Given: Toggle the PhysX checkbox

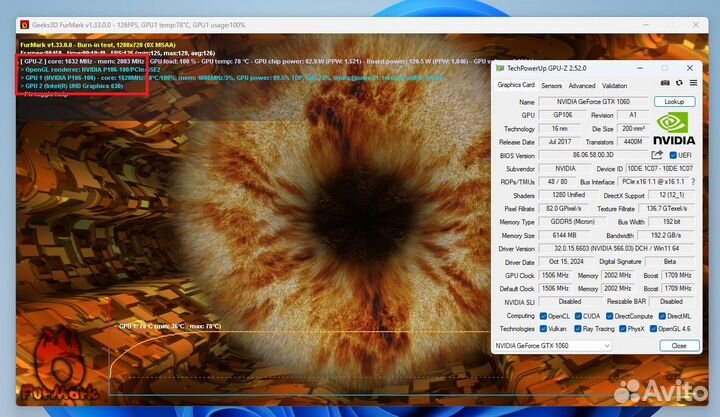Looking at the screenshot, I should coord(622,329).
